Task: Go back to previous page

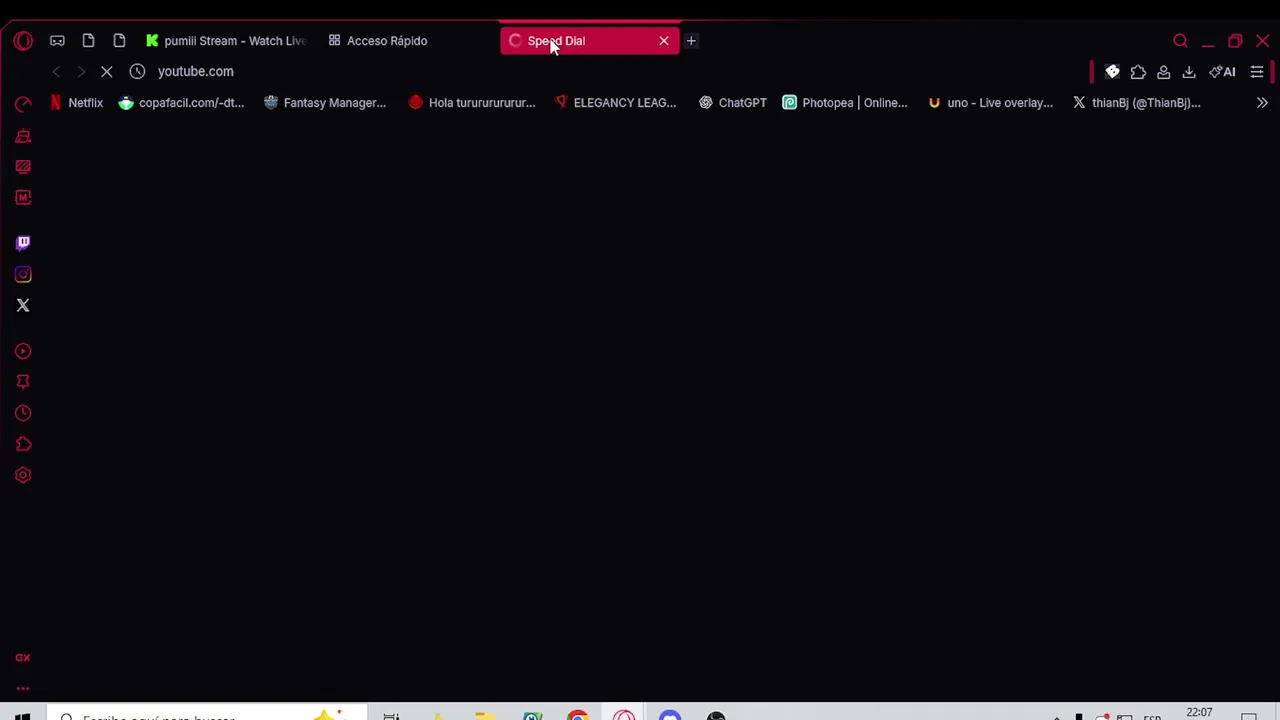Action: (x=56, y=71)
